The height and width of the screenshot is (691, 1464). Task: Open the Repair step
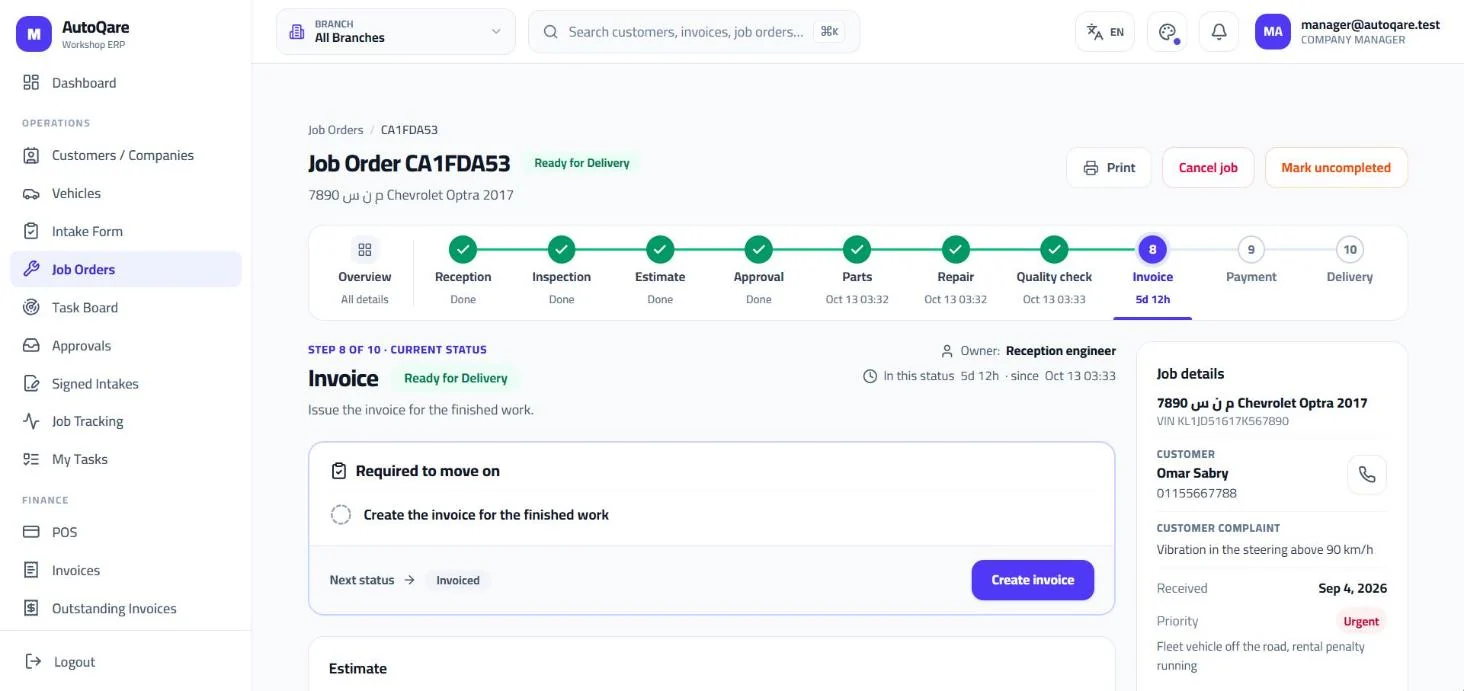tap(955, 273)
